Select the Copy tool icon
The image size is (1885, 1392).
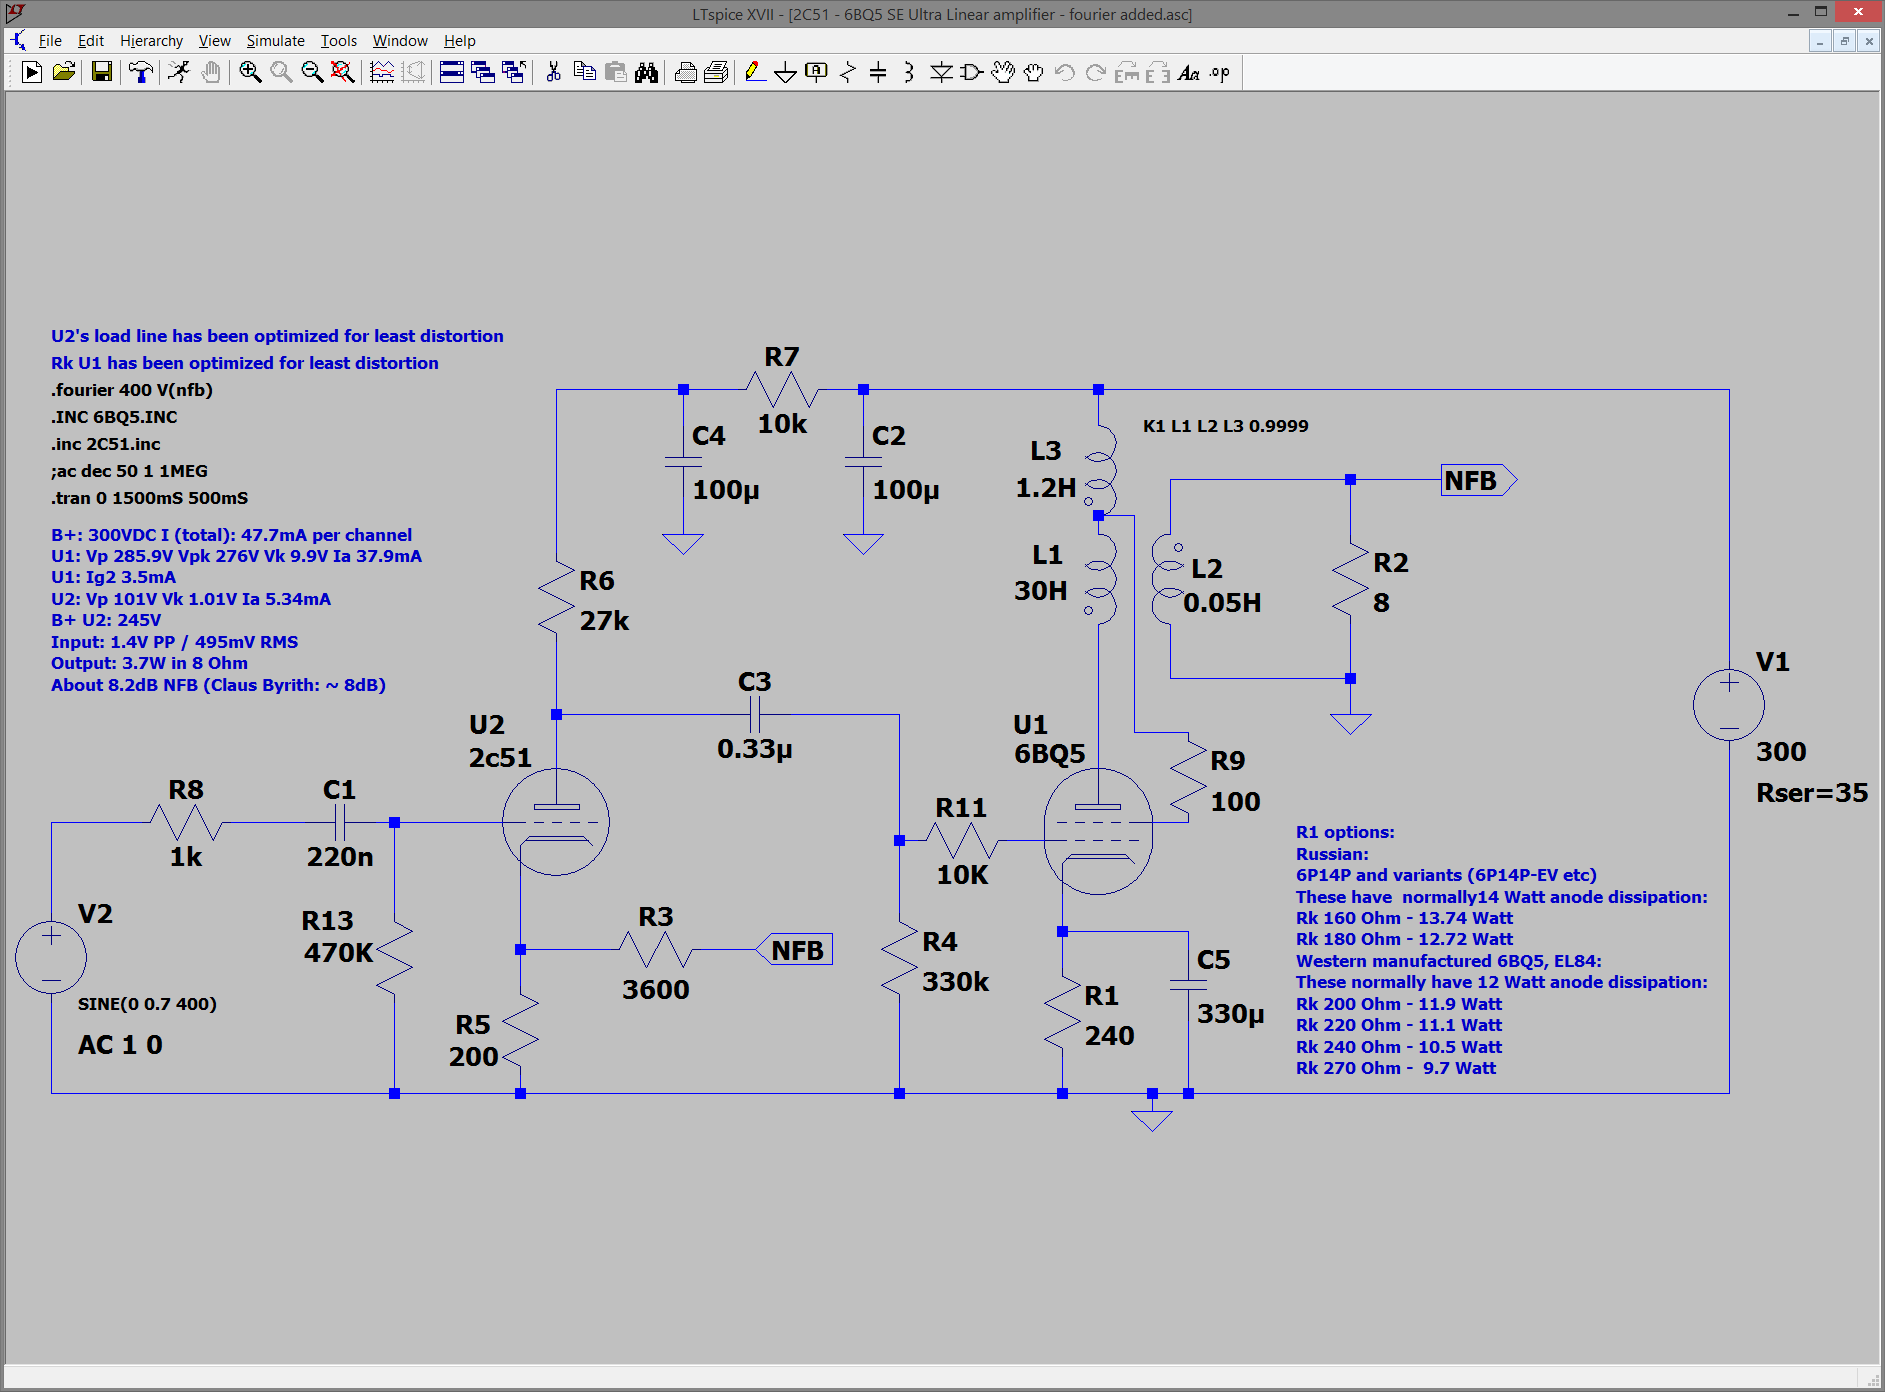coord(585,72)
